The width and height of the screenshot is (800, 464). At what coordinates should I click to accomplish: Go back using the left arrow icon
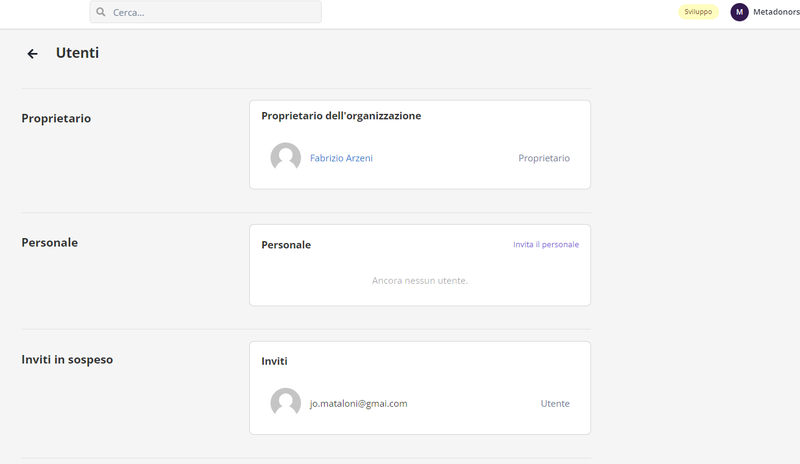click(x=32, y=54)
